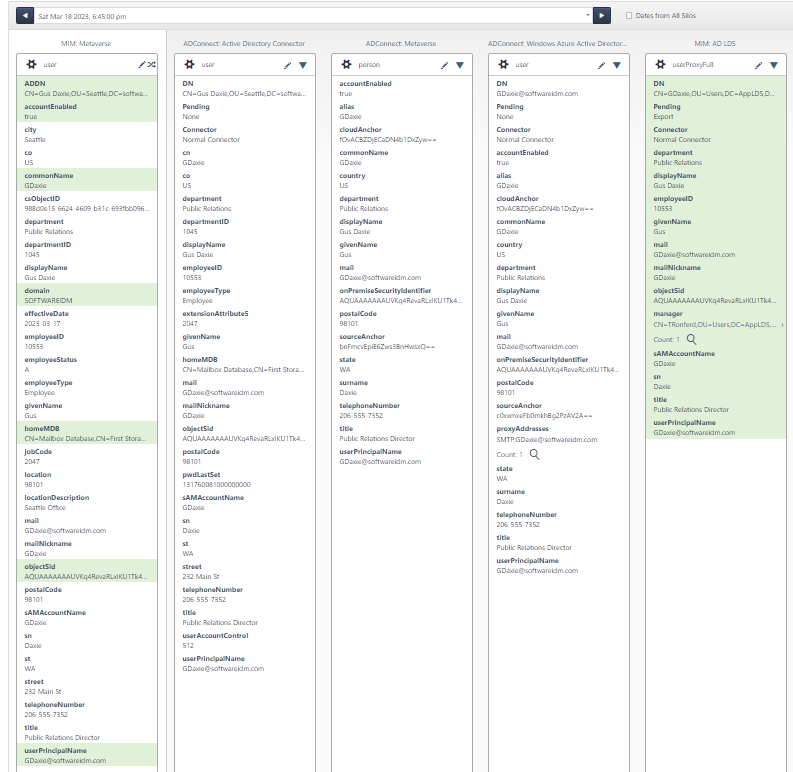Click MIM: AD LDS column heading
Image resolution: width=793 pixels, height=772 pixels.
click(715, 44)
